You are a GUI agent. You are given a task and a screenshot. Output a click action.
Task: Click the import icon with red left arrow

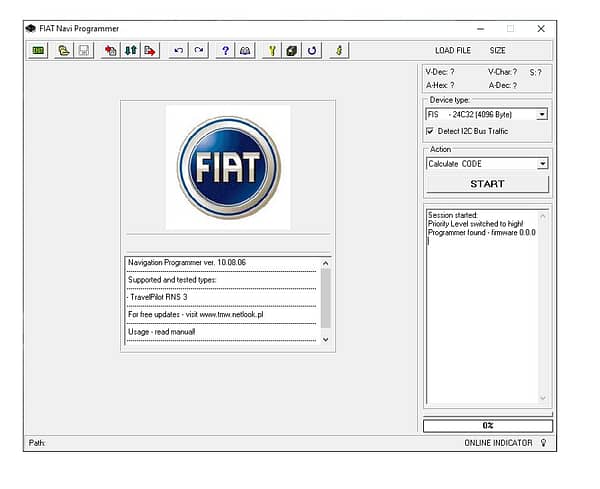tap(111, 50)
